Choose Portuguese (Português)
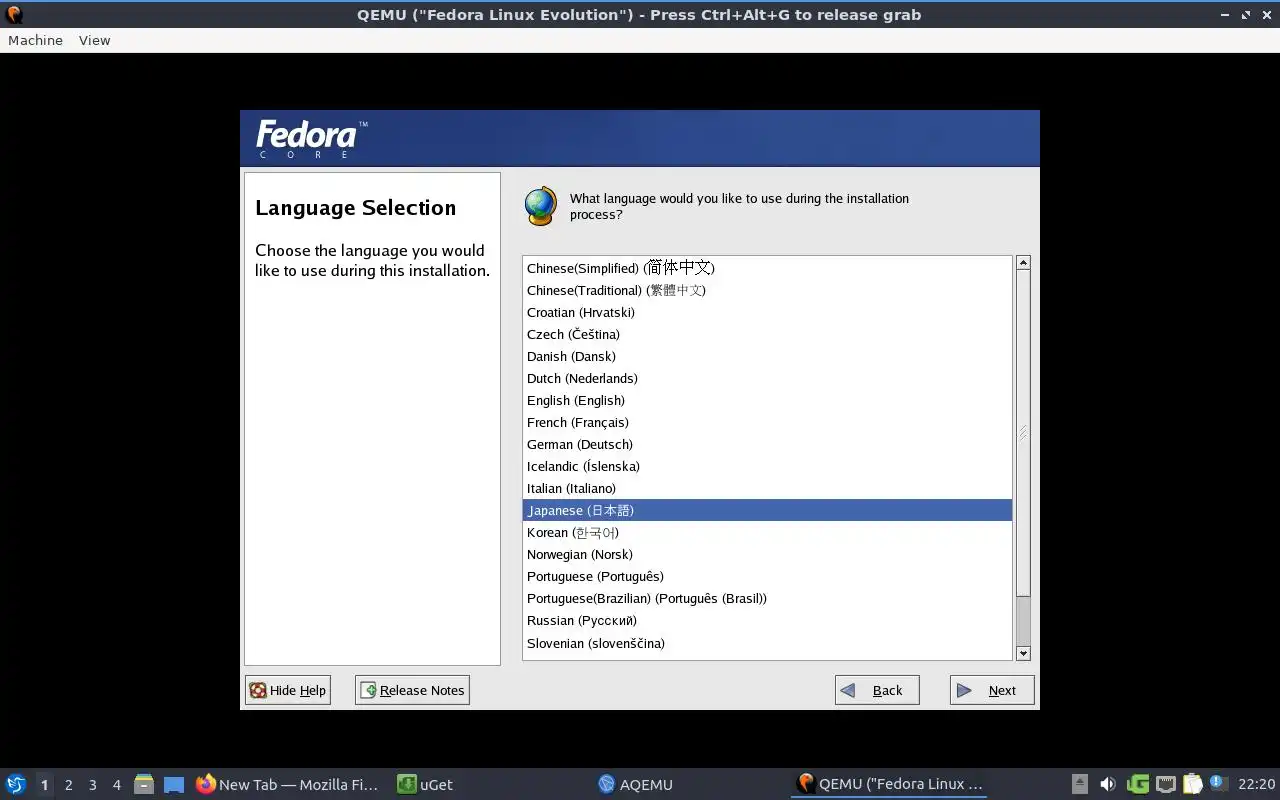 click(767, 576)
